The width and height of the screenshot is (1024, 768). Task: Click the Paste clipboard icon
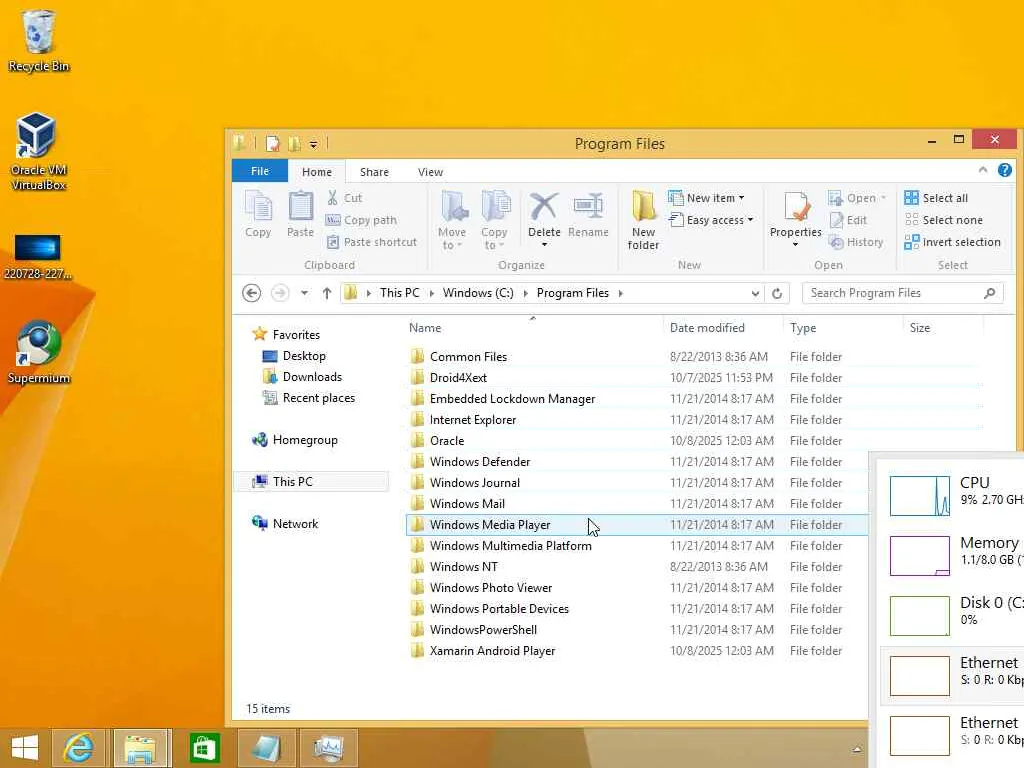(300, 207)
